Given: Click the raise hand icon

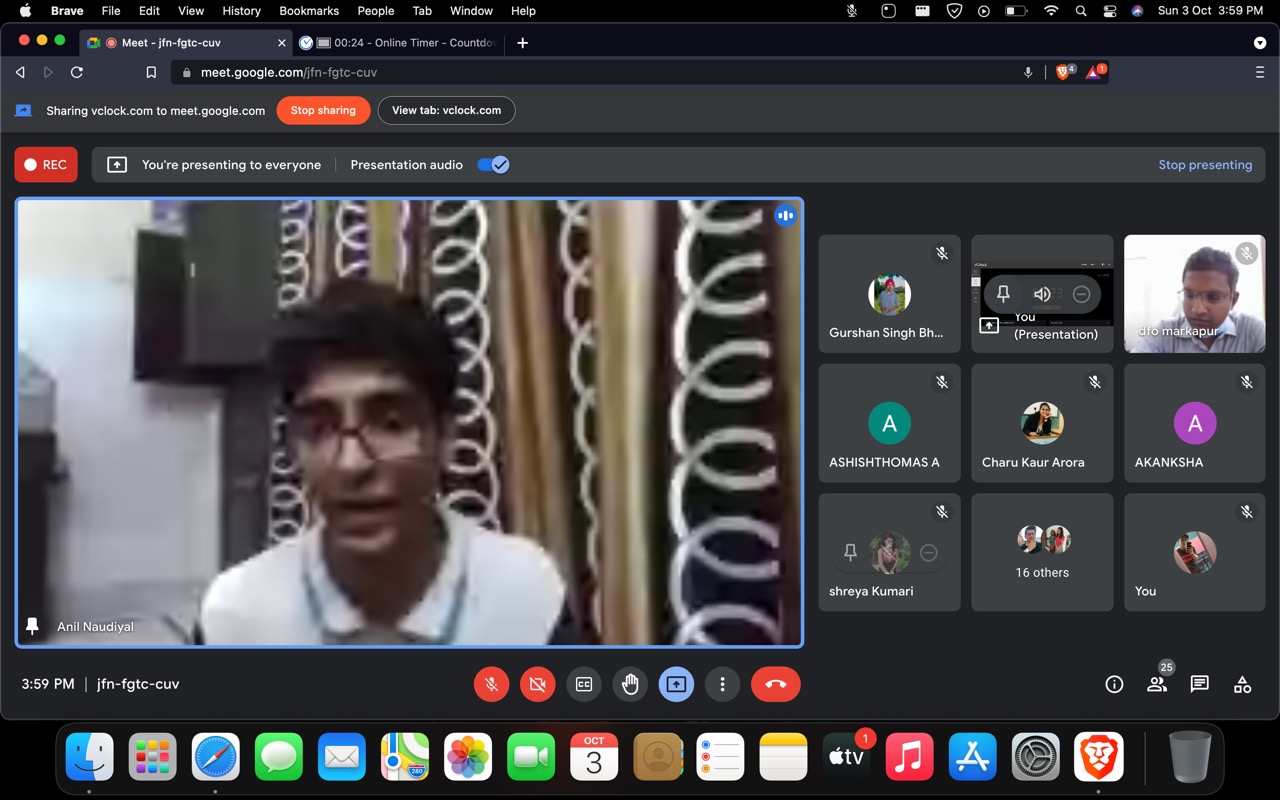Looking at the screenshot, I should pos(630,684).
